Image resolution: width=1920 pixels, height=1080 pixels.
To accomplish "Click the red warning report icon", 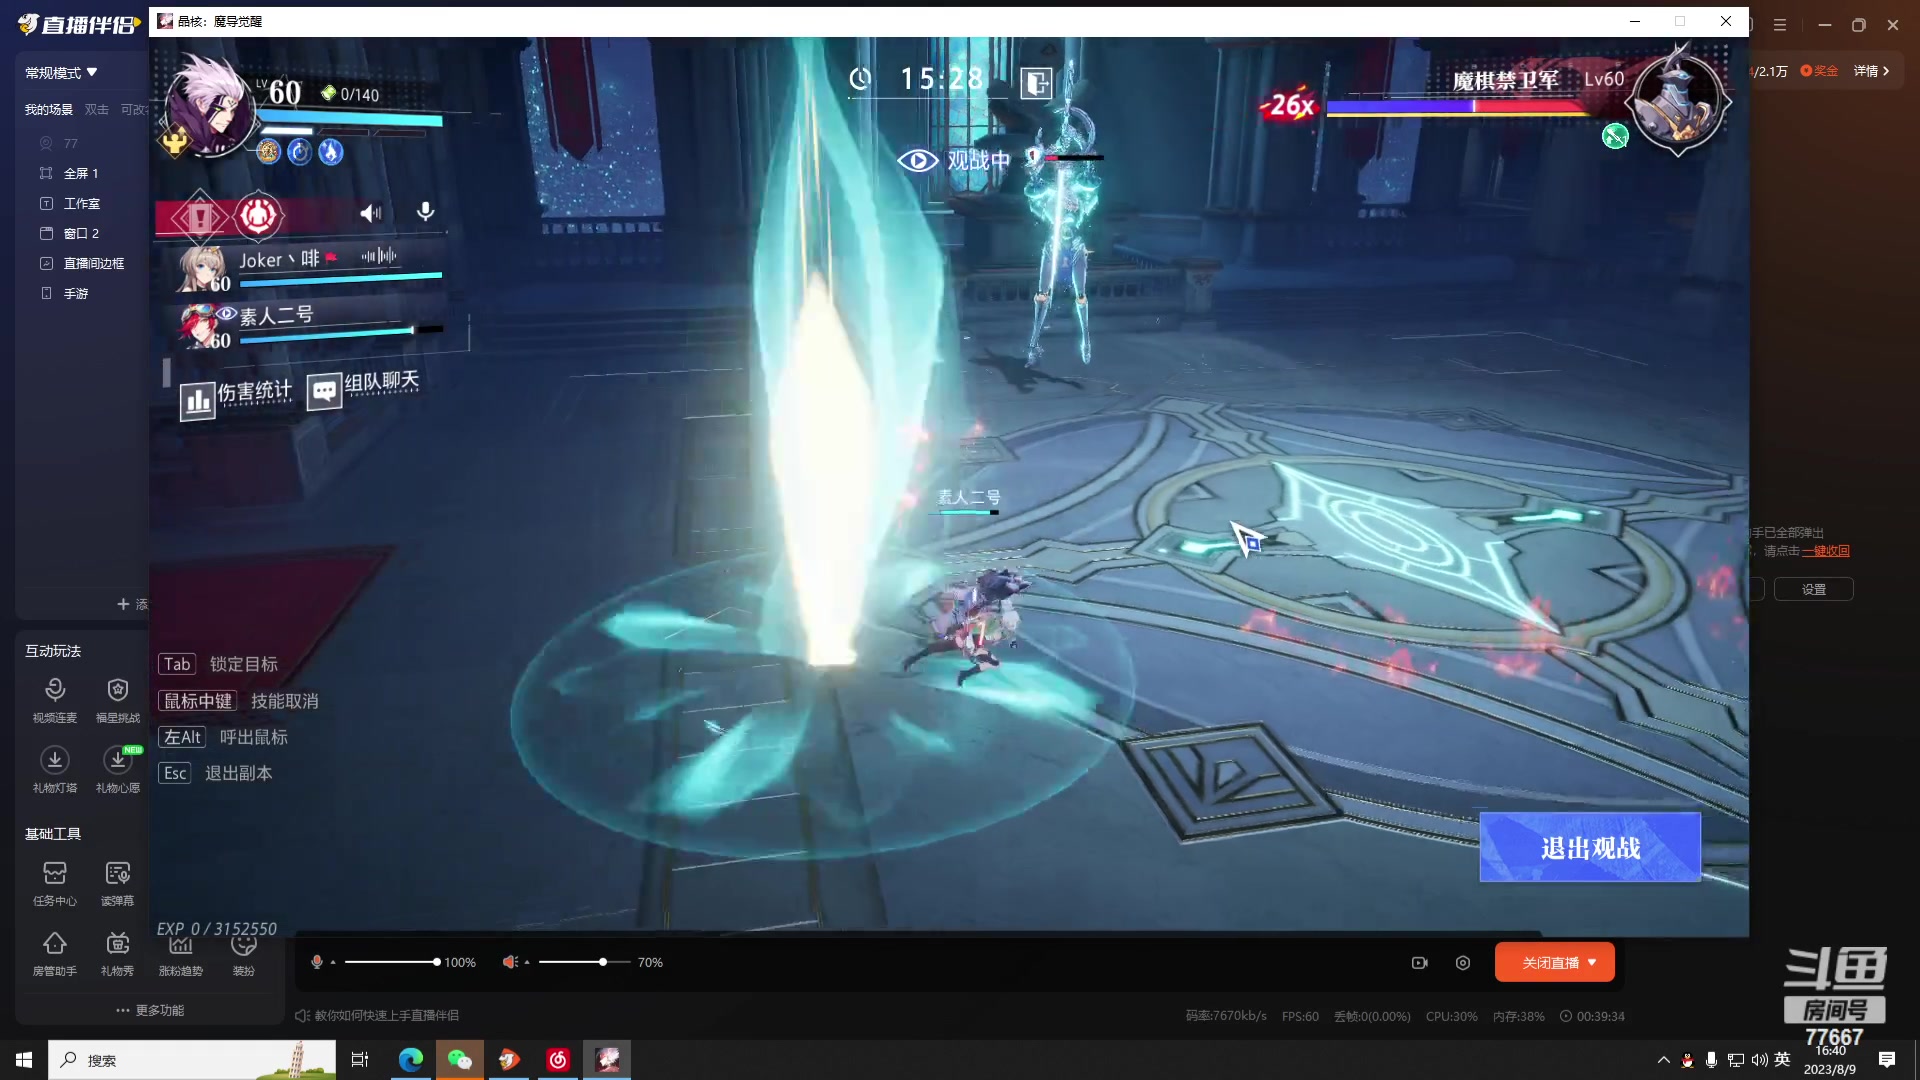I will coord(200,216).
